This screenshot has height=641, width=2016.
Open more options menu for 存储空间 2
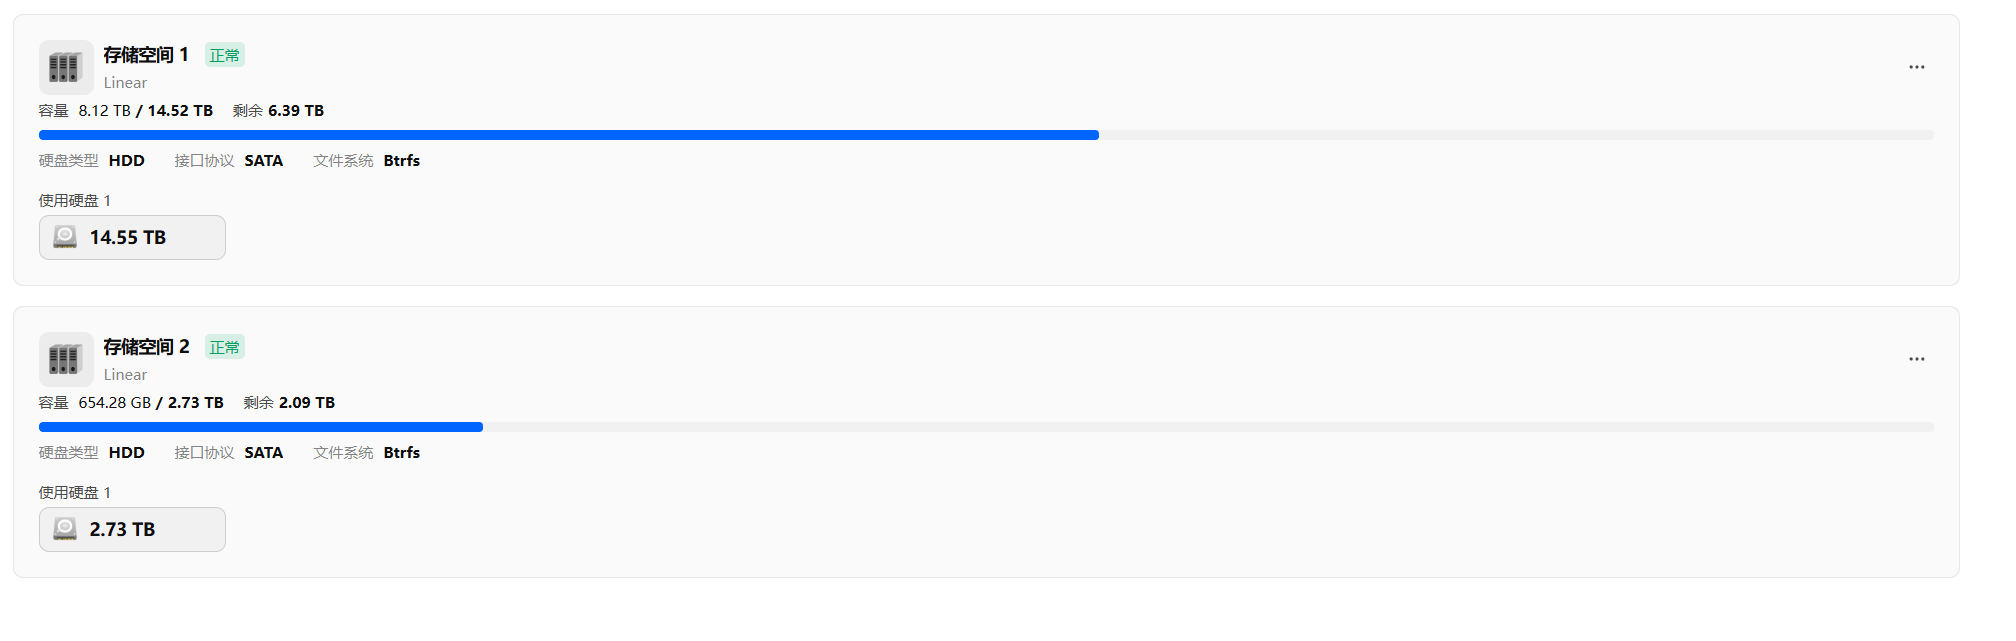click(1916, 359)
